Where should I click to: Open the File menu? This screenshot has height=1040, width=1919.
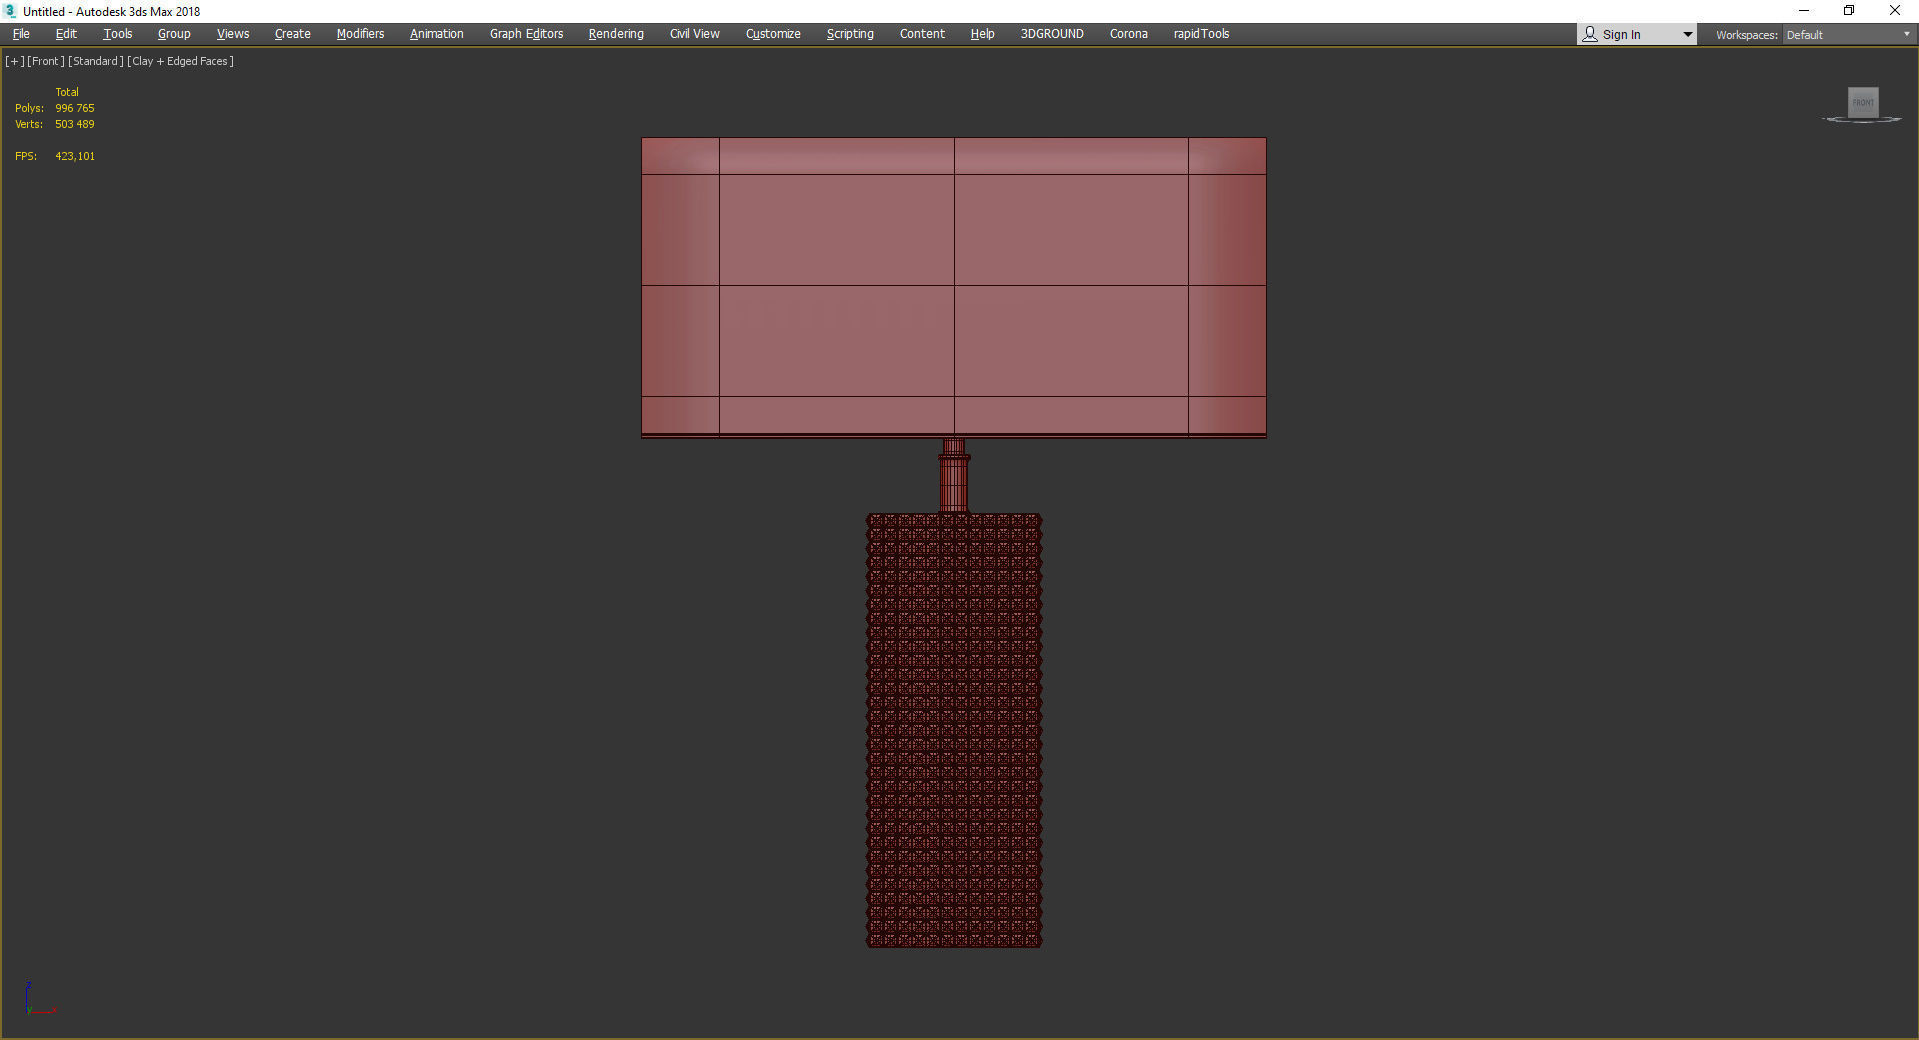coord(21,34)
